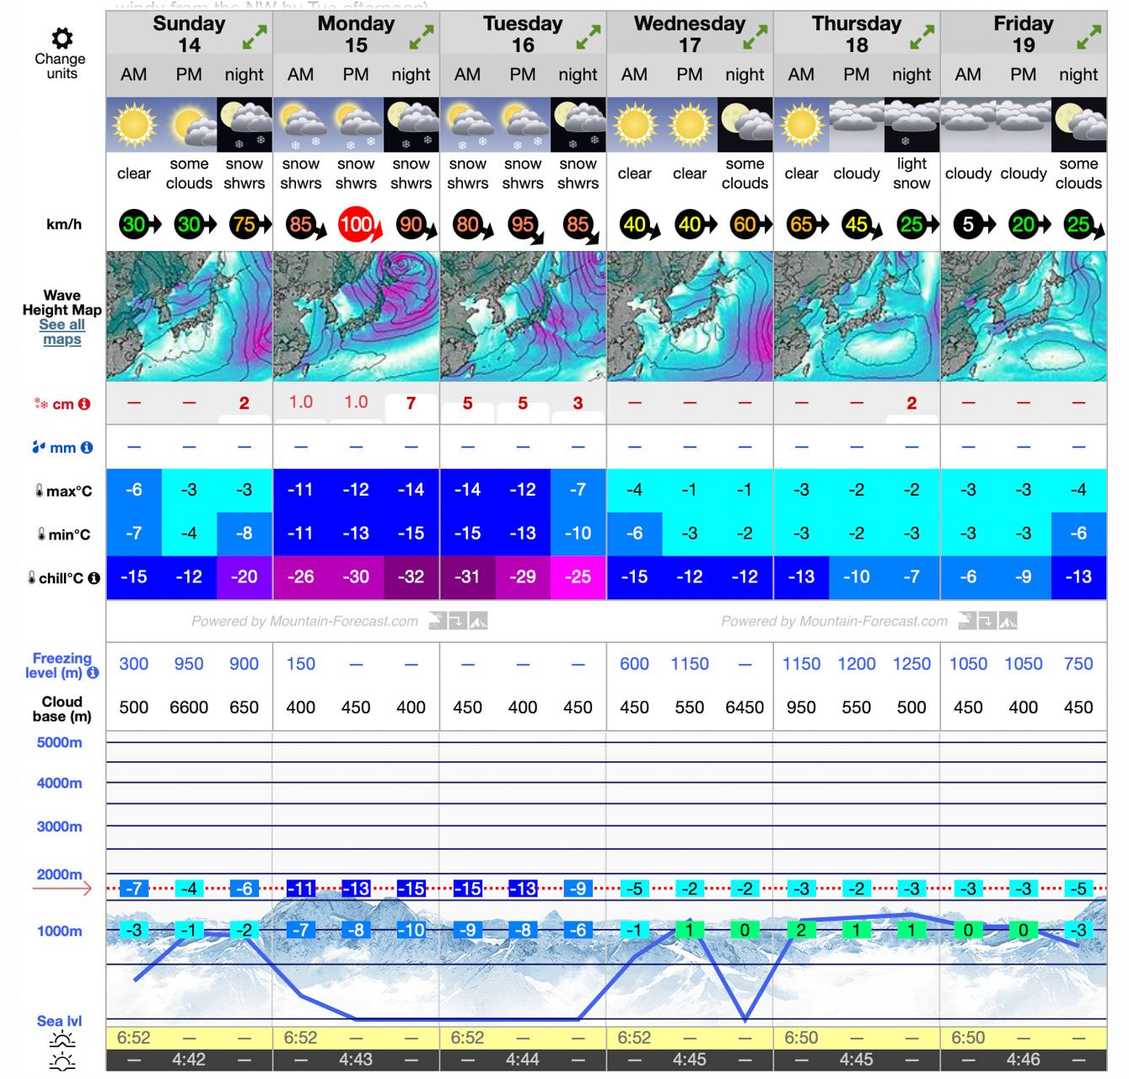Viewport: 1129px width, 1079px height.
Task: Open Thursday's wave height map thumbnail
Action: [x=856, y=316]
